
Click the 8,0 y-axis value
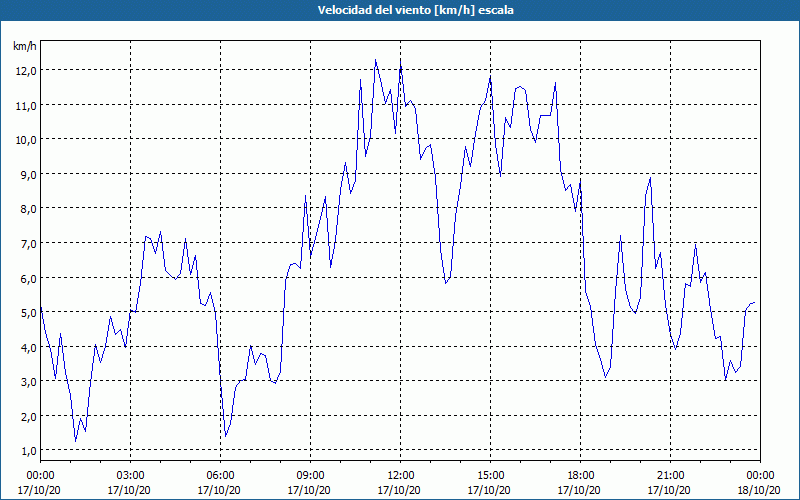28,209
